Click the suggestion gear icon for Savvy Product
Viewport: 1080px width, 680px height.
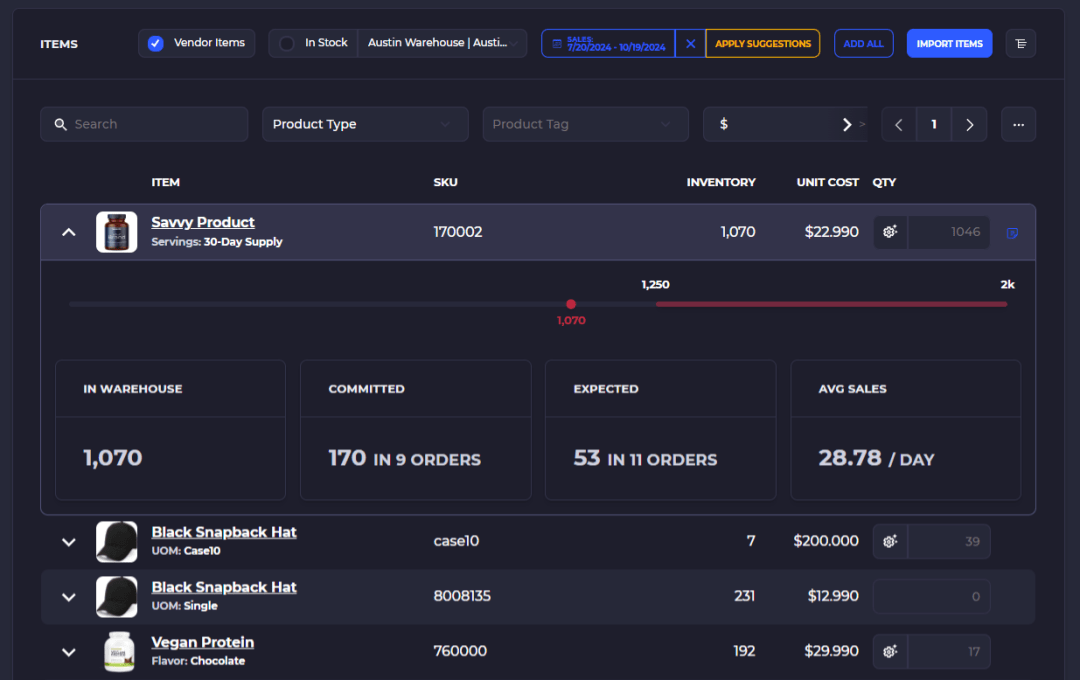[x=891, y=232]
